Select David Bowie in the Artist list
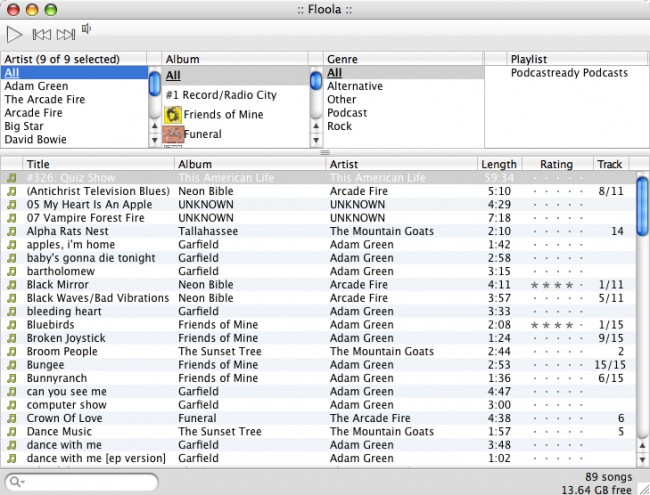This screenshot has width=650, height=495. (x=36, y=140)
